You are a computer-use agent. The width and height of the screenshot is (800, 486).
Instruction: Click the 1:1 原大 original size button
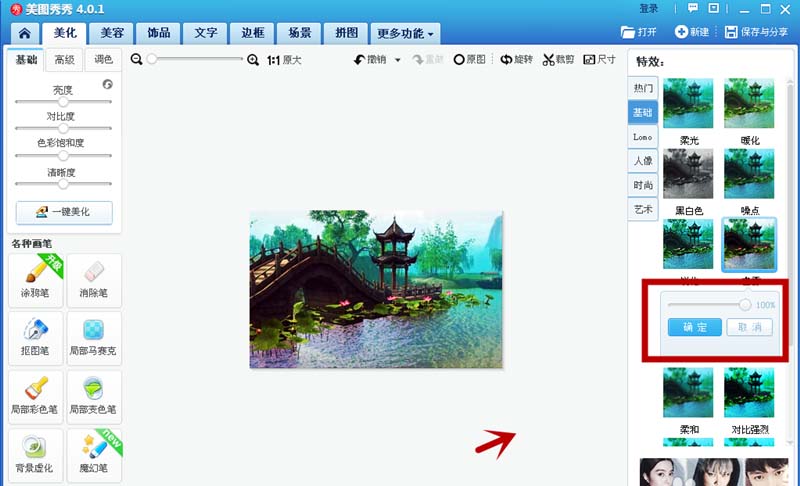[x=284, y=60]
